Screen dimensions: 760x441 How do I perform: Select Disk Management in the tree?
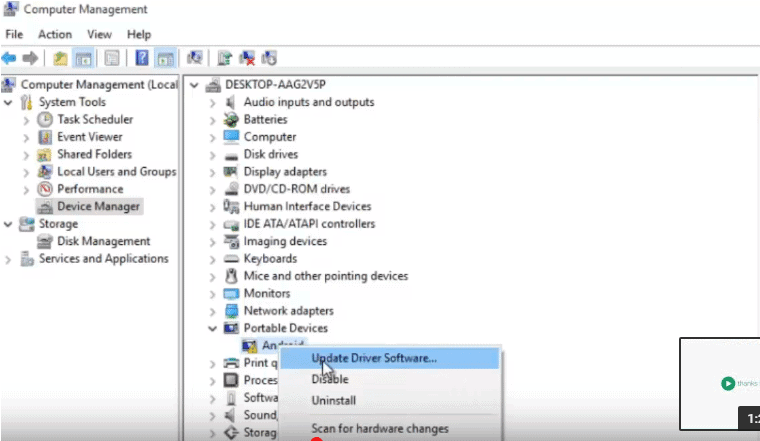point(103,241)
